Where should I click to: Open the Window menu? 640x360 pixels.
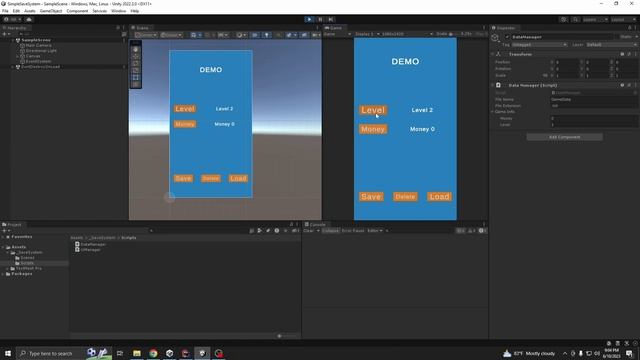[x=118, y=11]
